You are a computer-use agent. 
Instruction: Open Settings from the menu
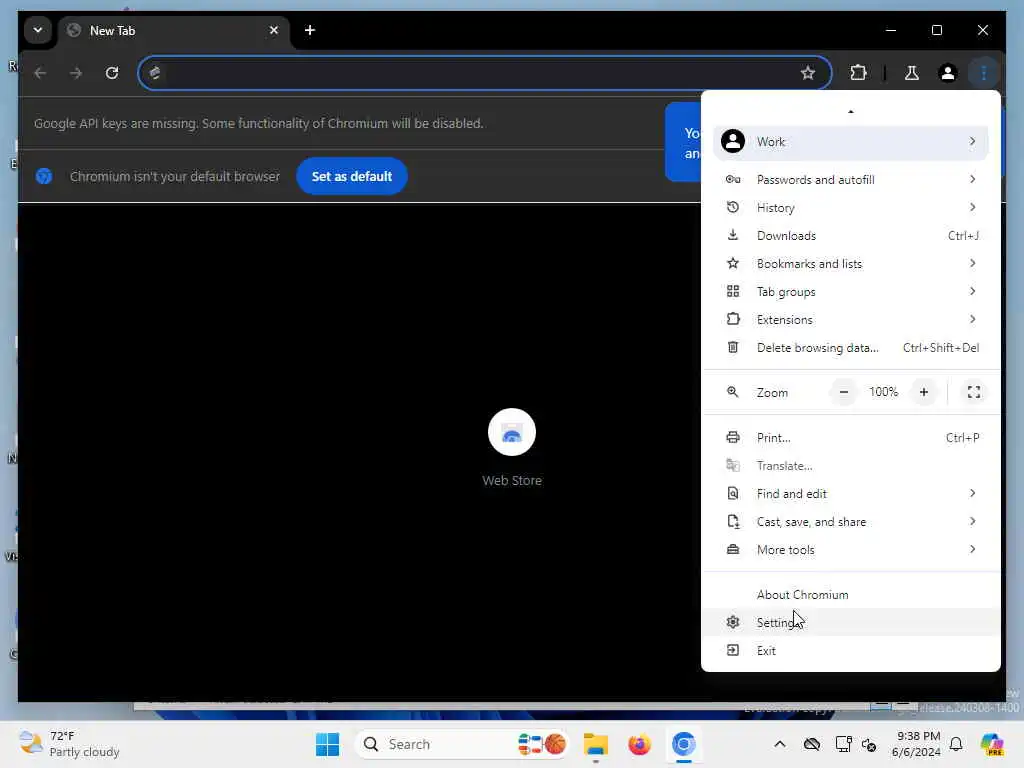coord(850,623)
